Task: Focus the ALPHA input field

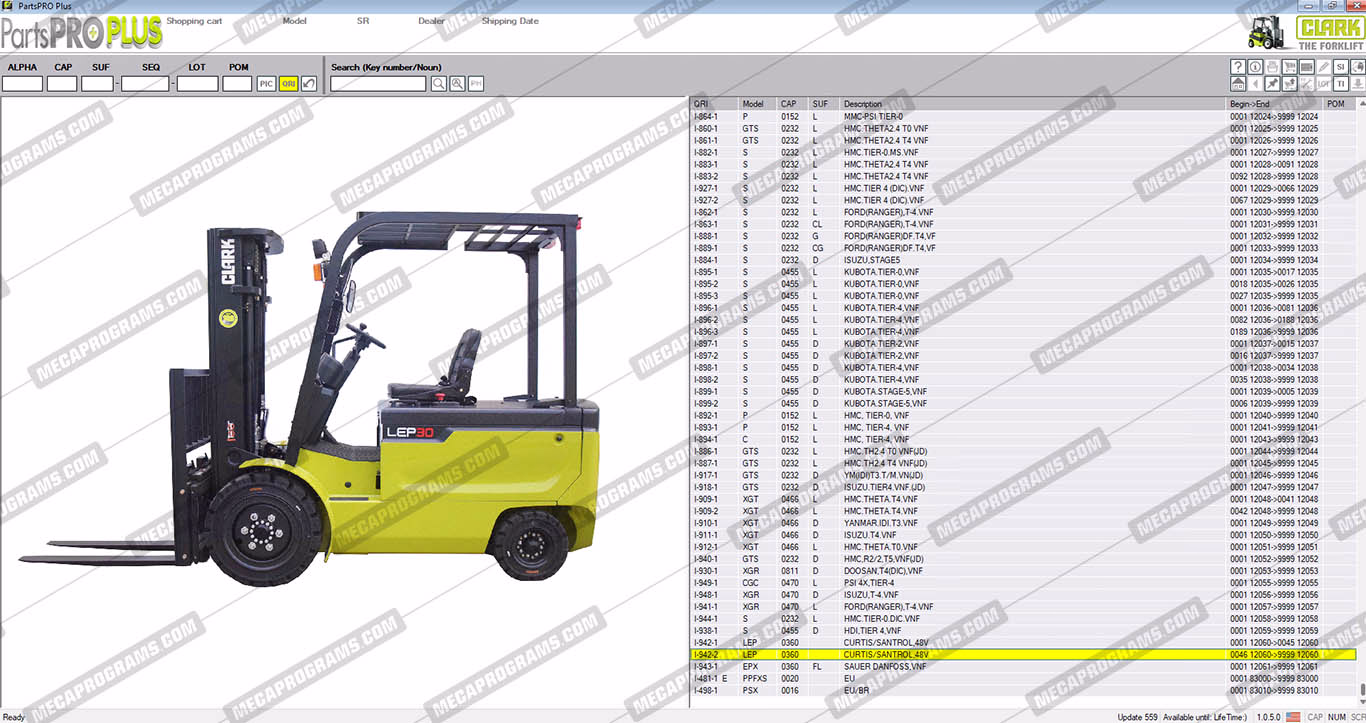Action: [22, 84]
